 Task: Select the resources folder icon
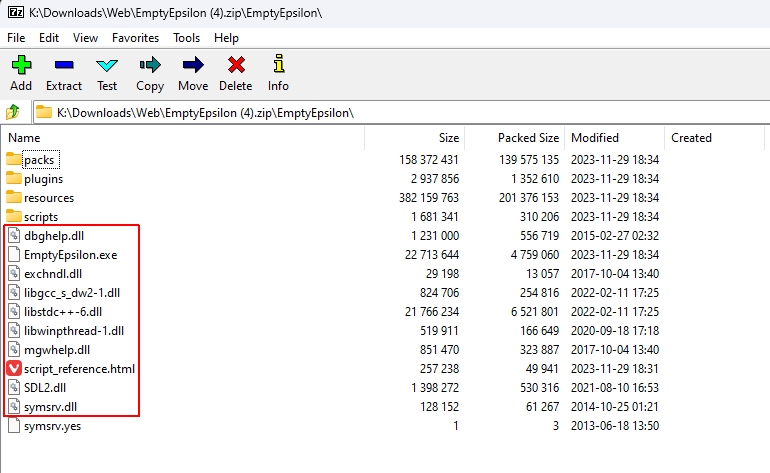point(14,197)
